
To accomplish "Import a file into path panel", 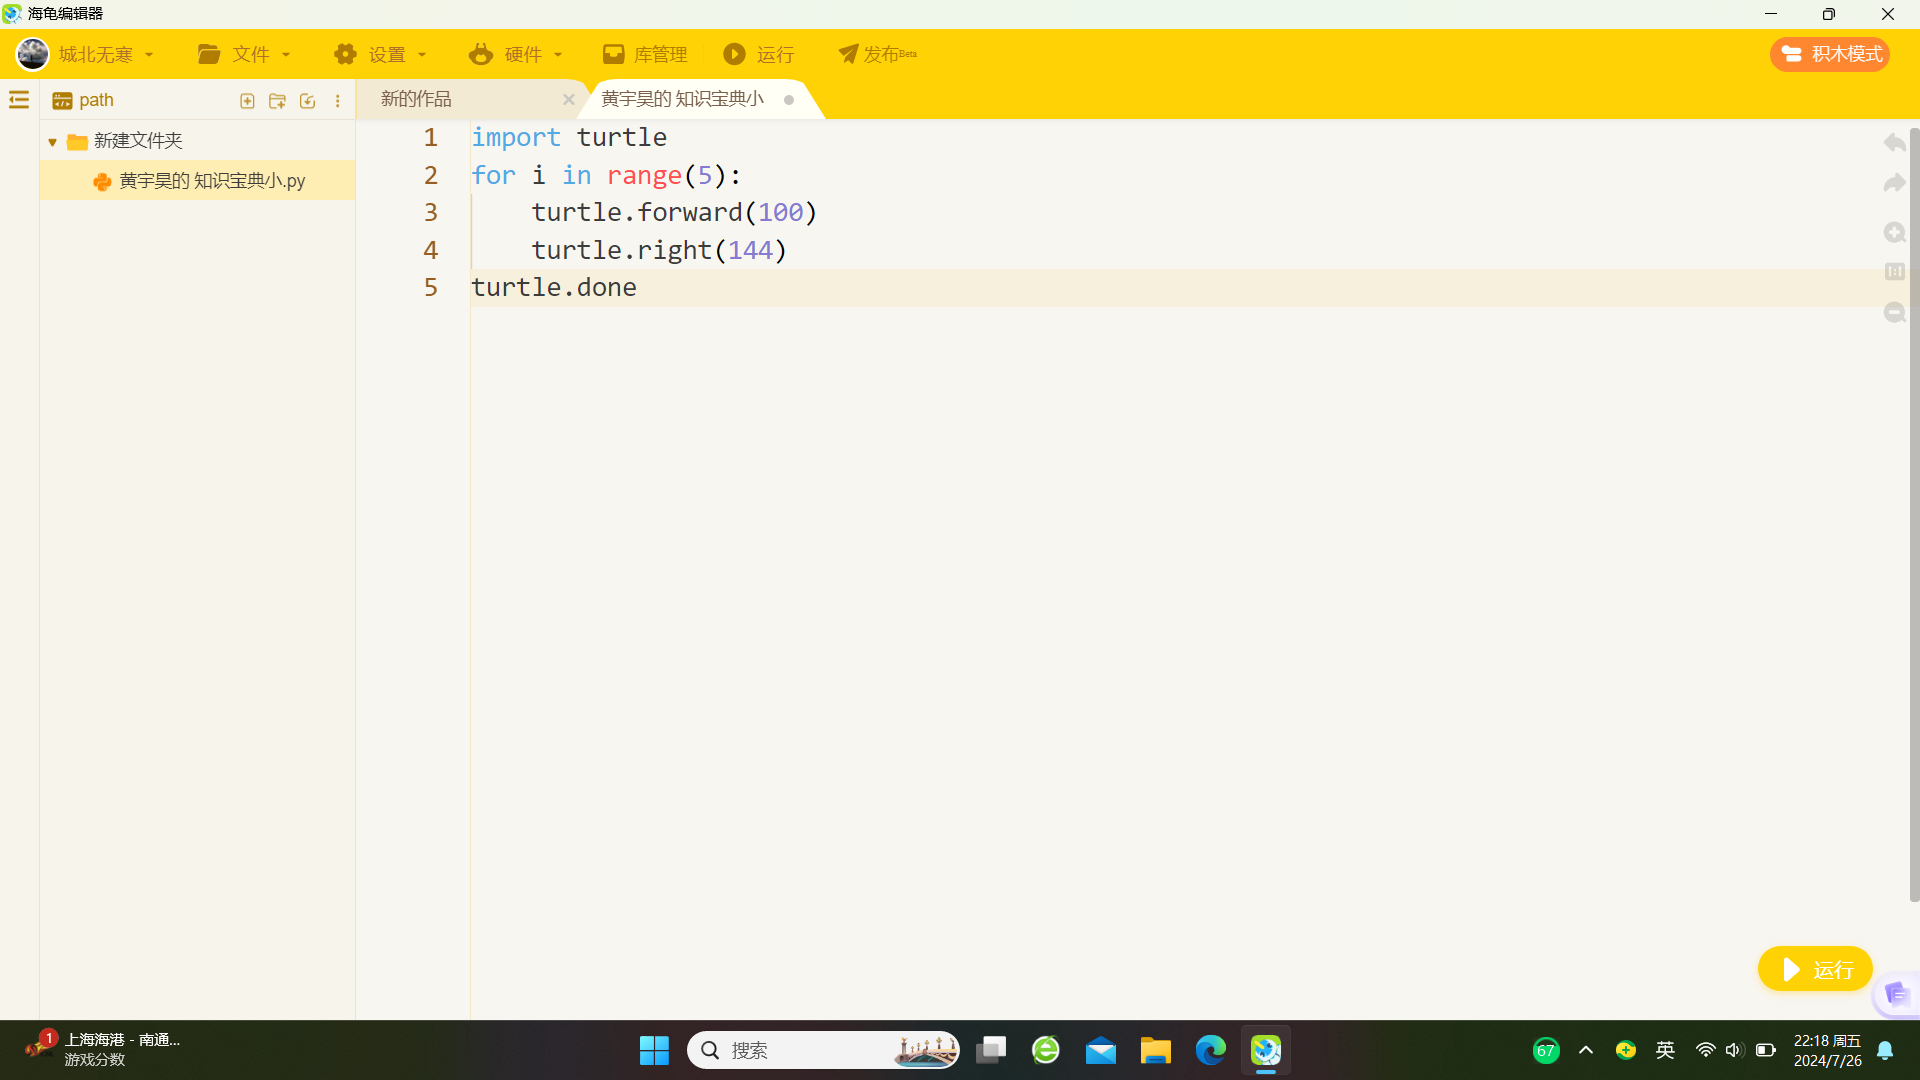I will (308, 101).
